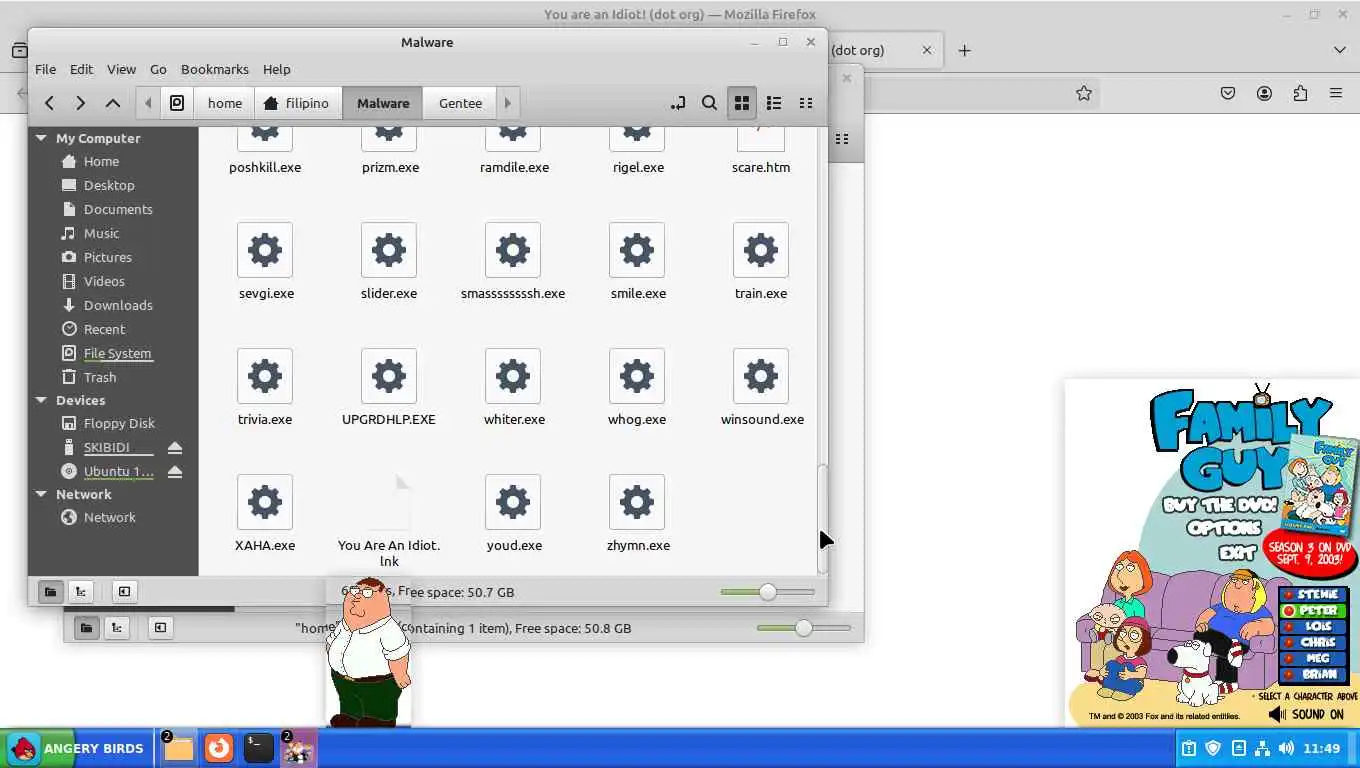Toggle the location text entry icon
1360x768 pixels.
coord(678,103)
